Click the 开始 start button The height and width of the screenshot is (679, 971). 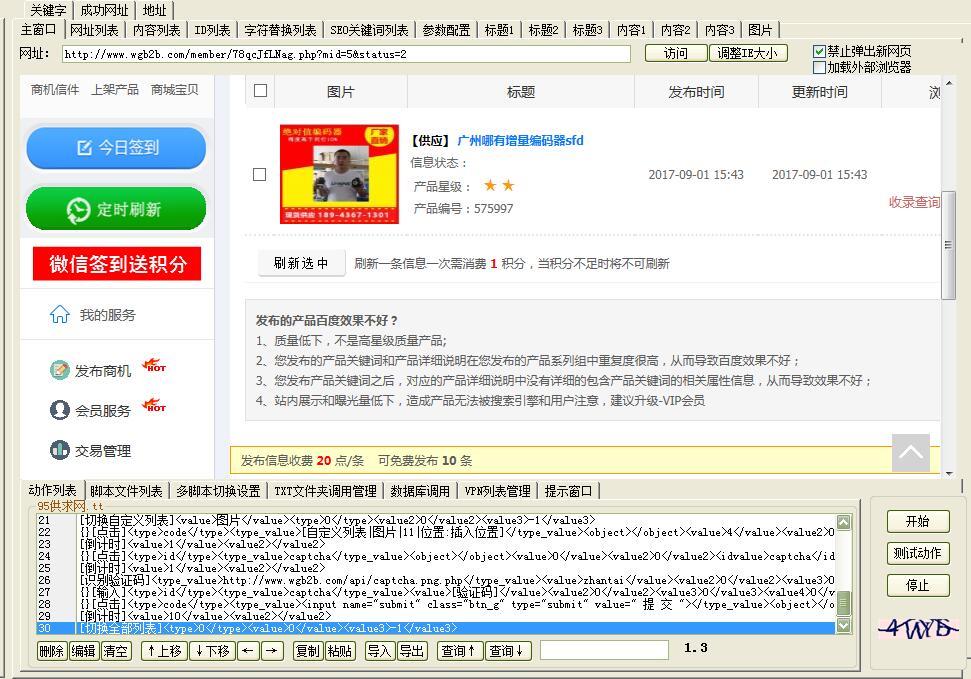tap(918, 521)
